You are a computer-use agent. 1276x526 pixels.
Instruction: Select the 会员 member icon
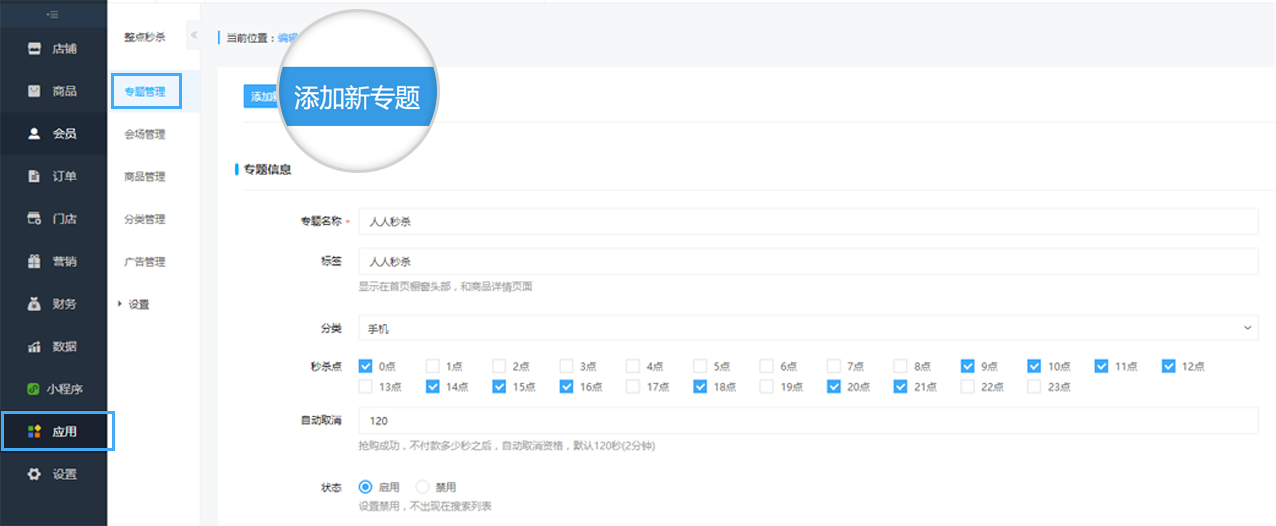[34, 133]
